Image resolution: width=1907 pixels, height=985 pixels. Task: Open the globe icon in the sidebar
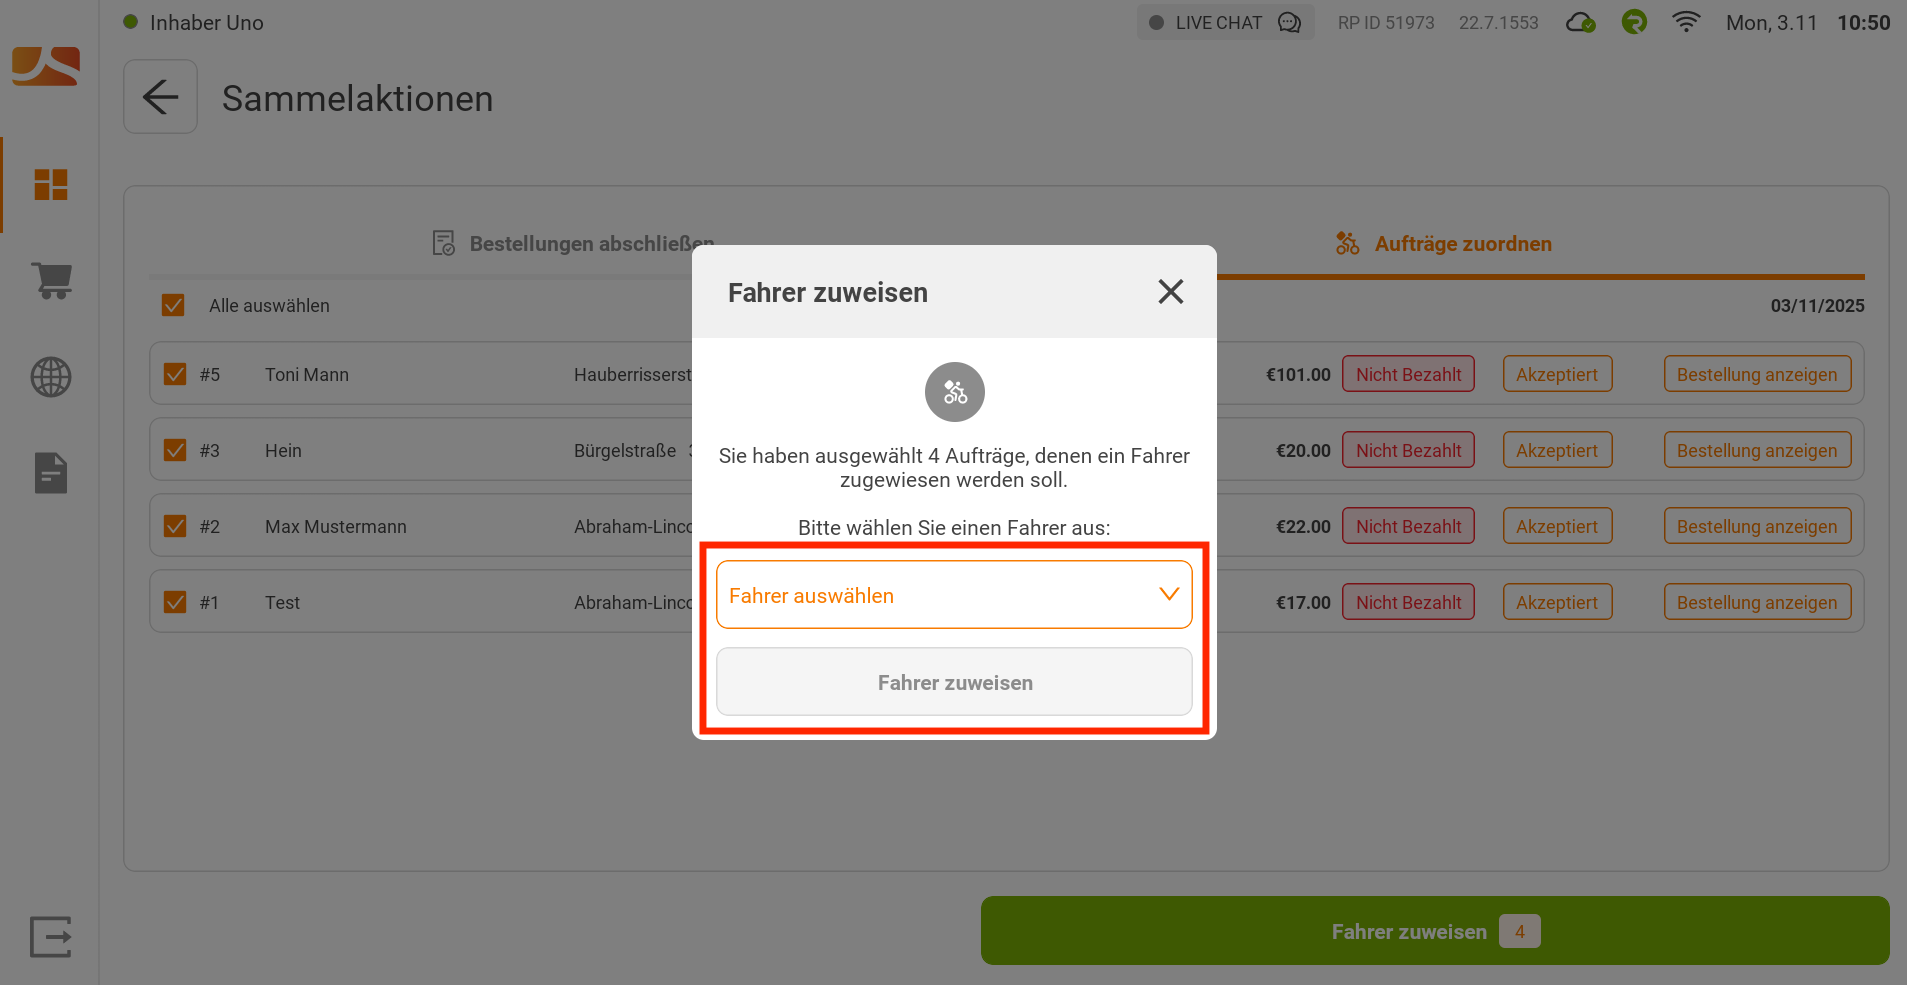pos(50,377)
